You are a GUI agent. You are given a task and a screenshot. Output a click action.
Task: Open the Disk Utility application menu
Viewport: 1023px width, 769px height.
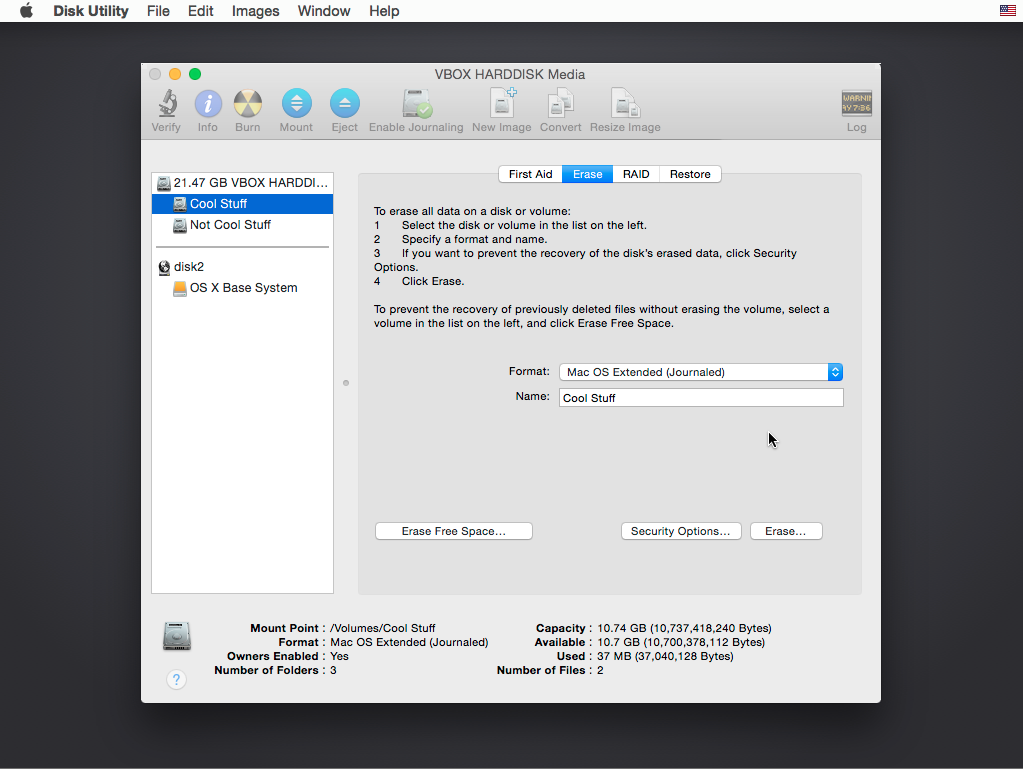click(91, 11)
